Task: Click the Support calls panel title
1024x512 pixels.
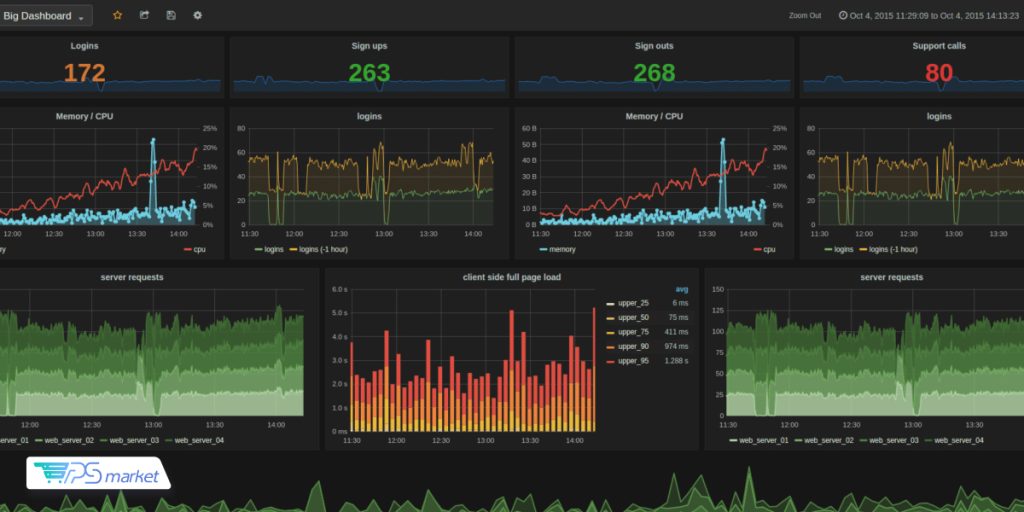Action: pos(938,46)
